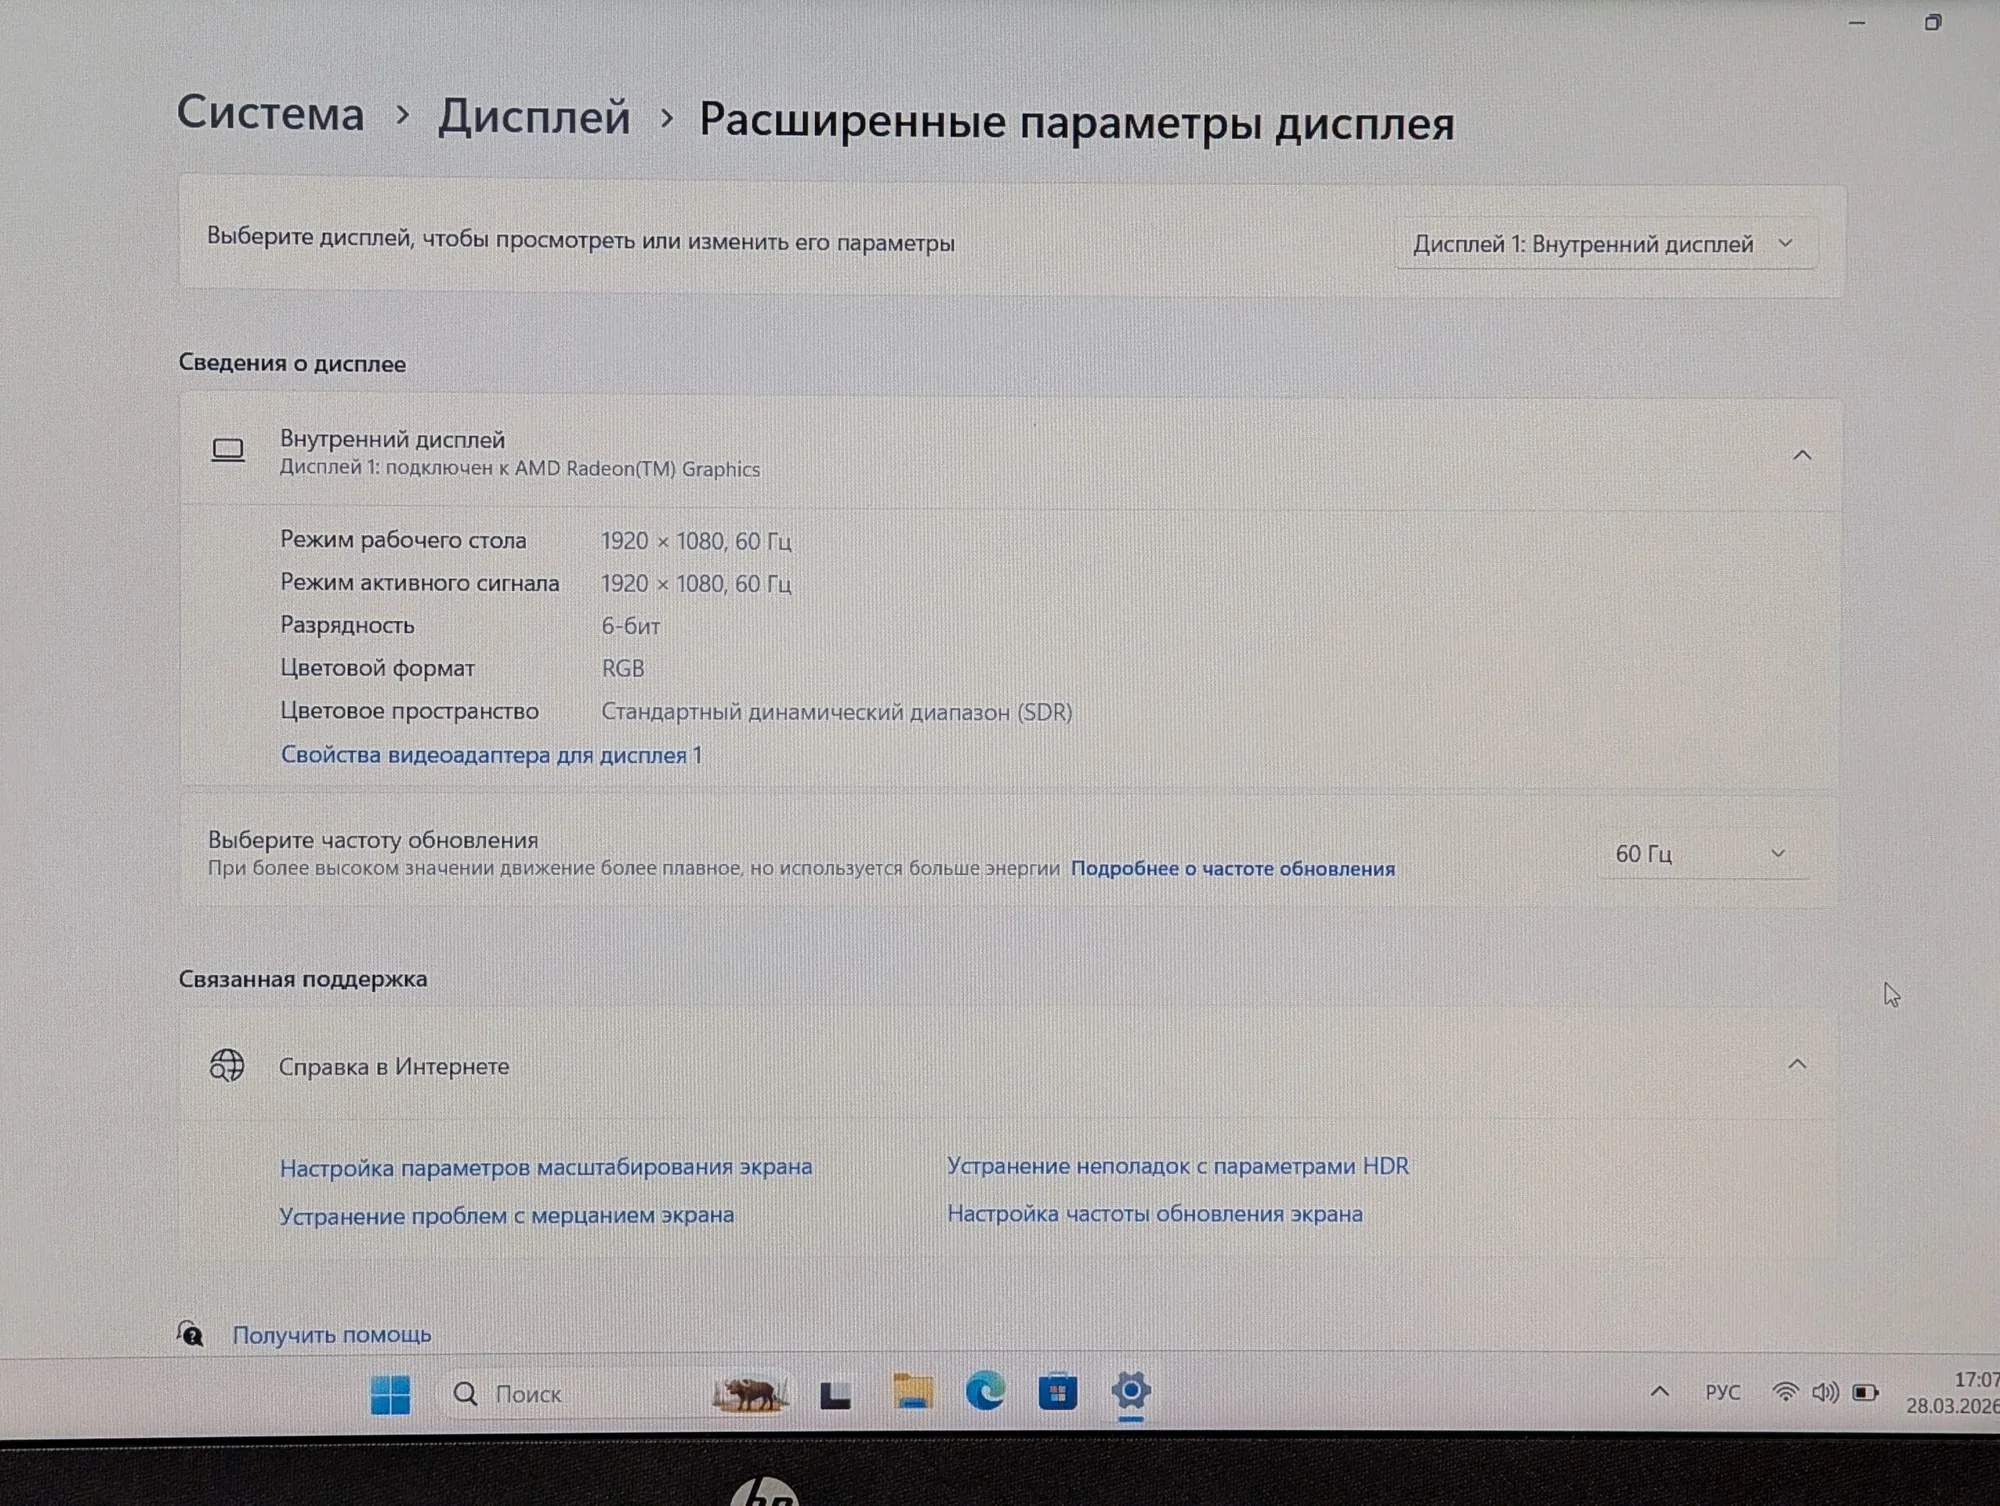This screenshot has width=2000, height=1506.
Task: Click the laptop icon beside Внутренний дисплей
Action: click(x=228, y=451)
